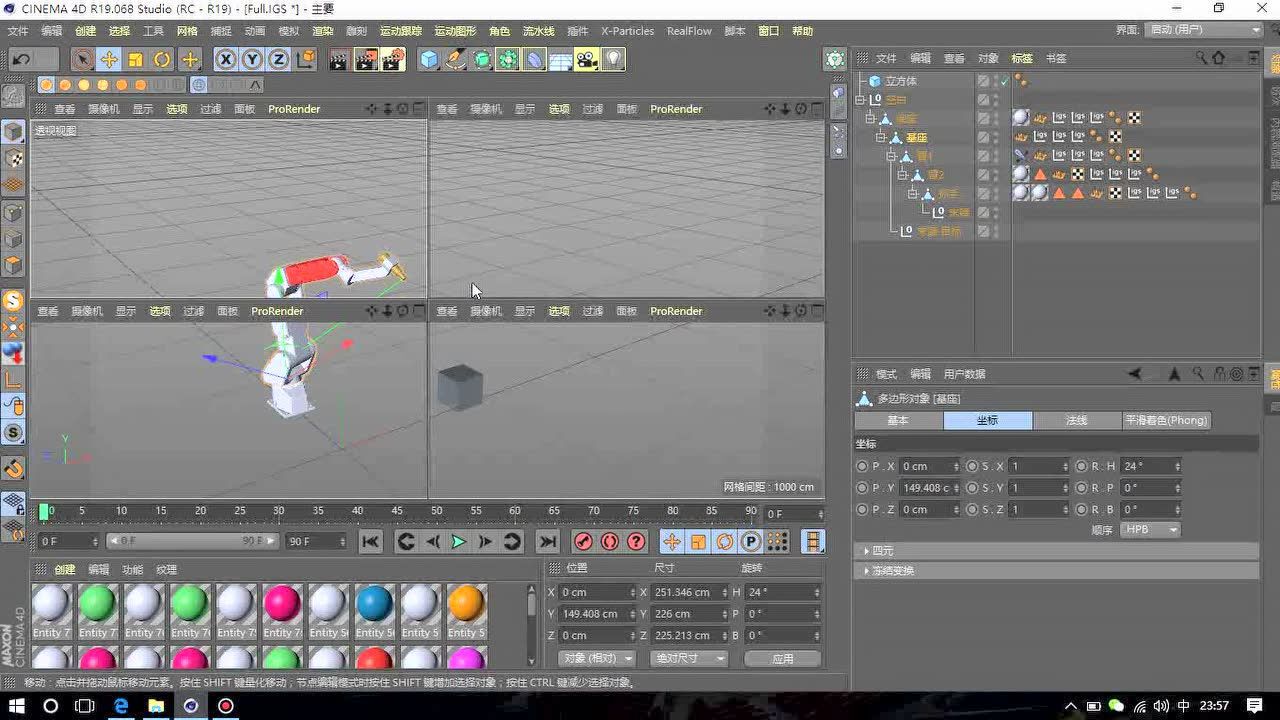Click the camera creation icon in the toolbar
1280x720 pixels.
pos(585,60)
